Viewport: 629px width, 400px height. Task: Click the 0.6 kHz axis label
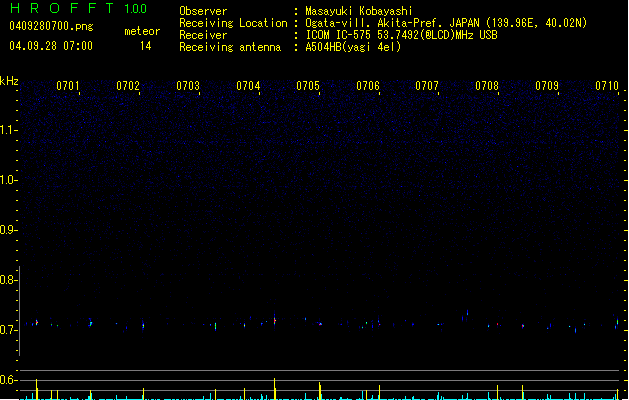tap(8, 380)
